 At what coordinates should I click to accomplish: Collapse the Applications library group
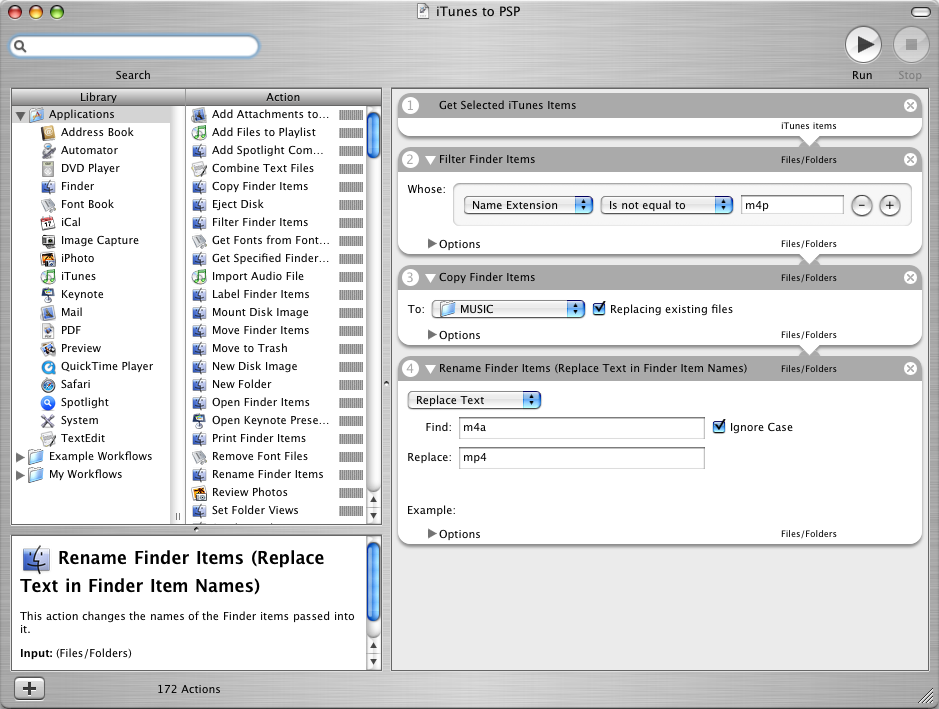(x=20, y=115)
